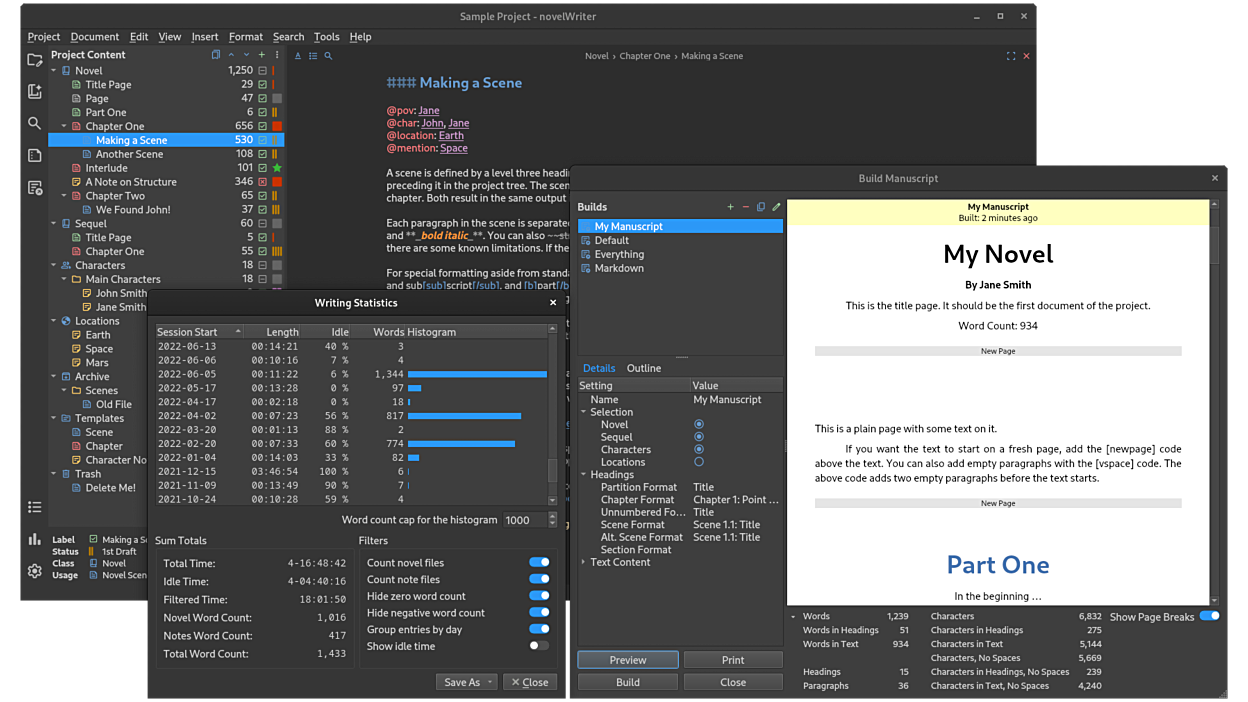
Task: Click the search icon in editor toolbar
Action: (x=328, y=56)
